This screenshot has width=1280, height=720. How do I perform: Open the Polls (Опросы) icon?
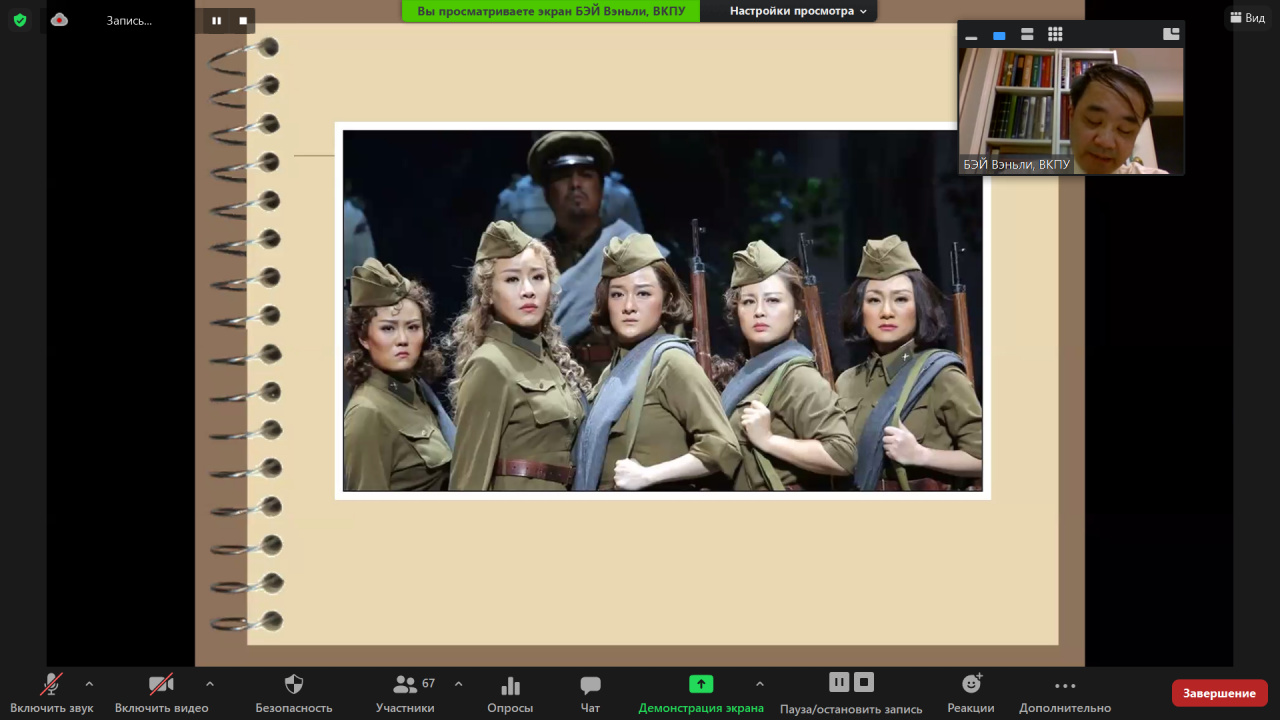pyautogui.click(x=510, y=685)
